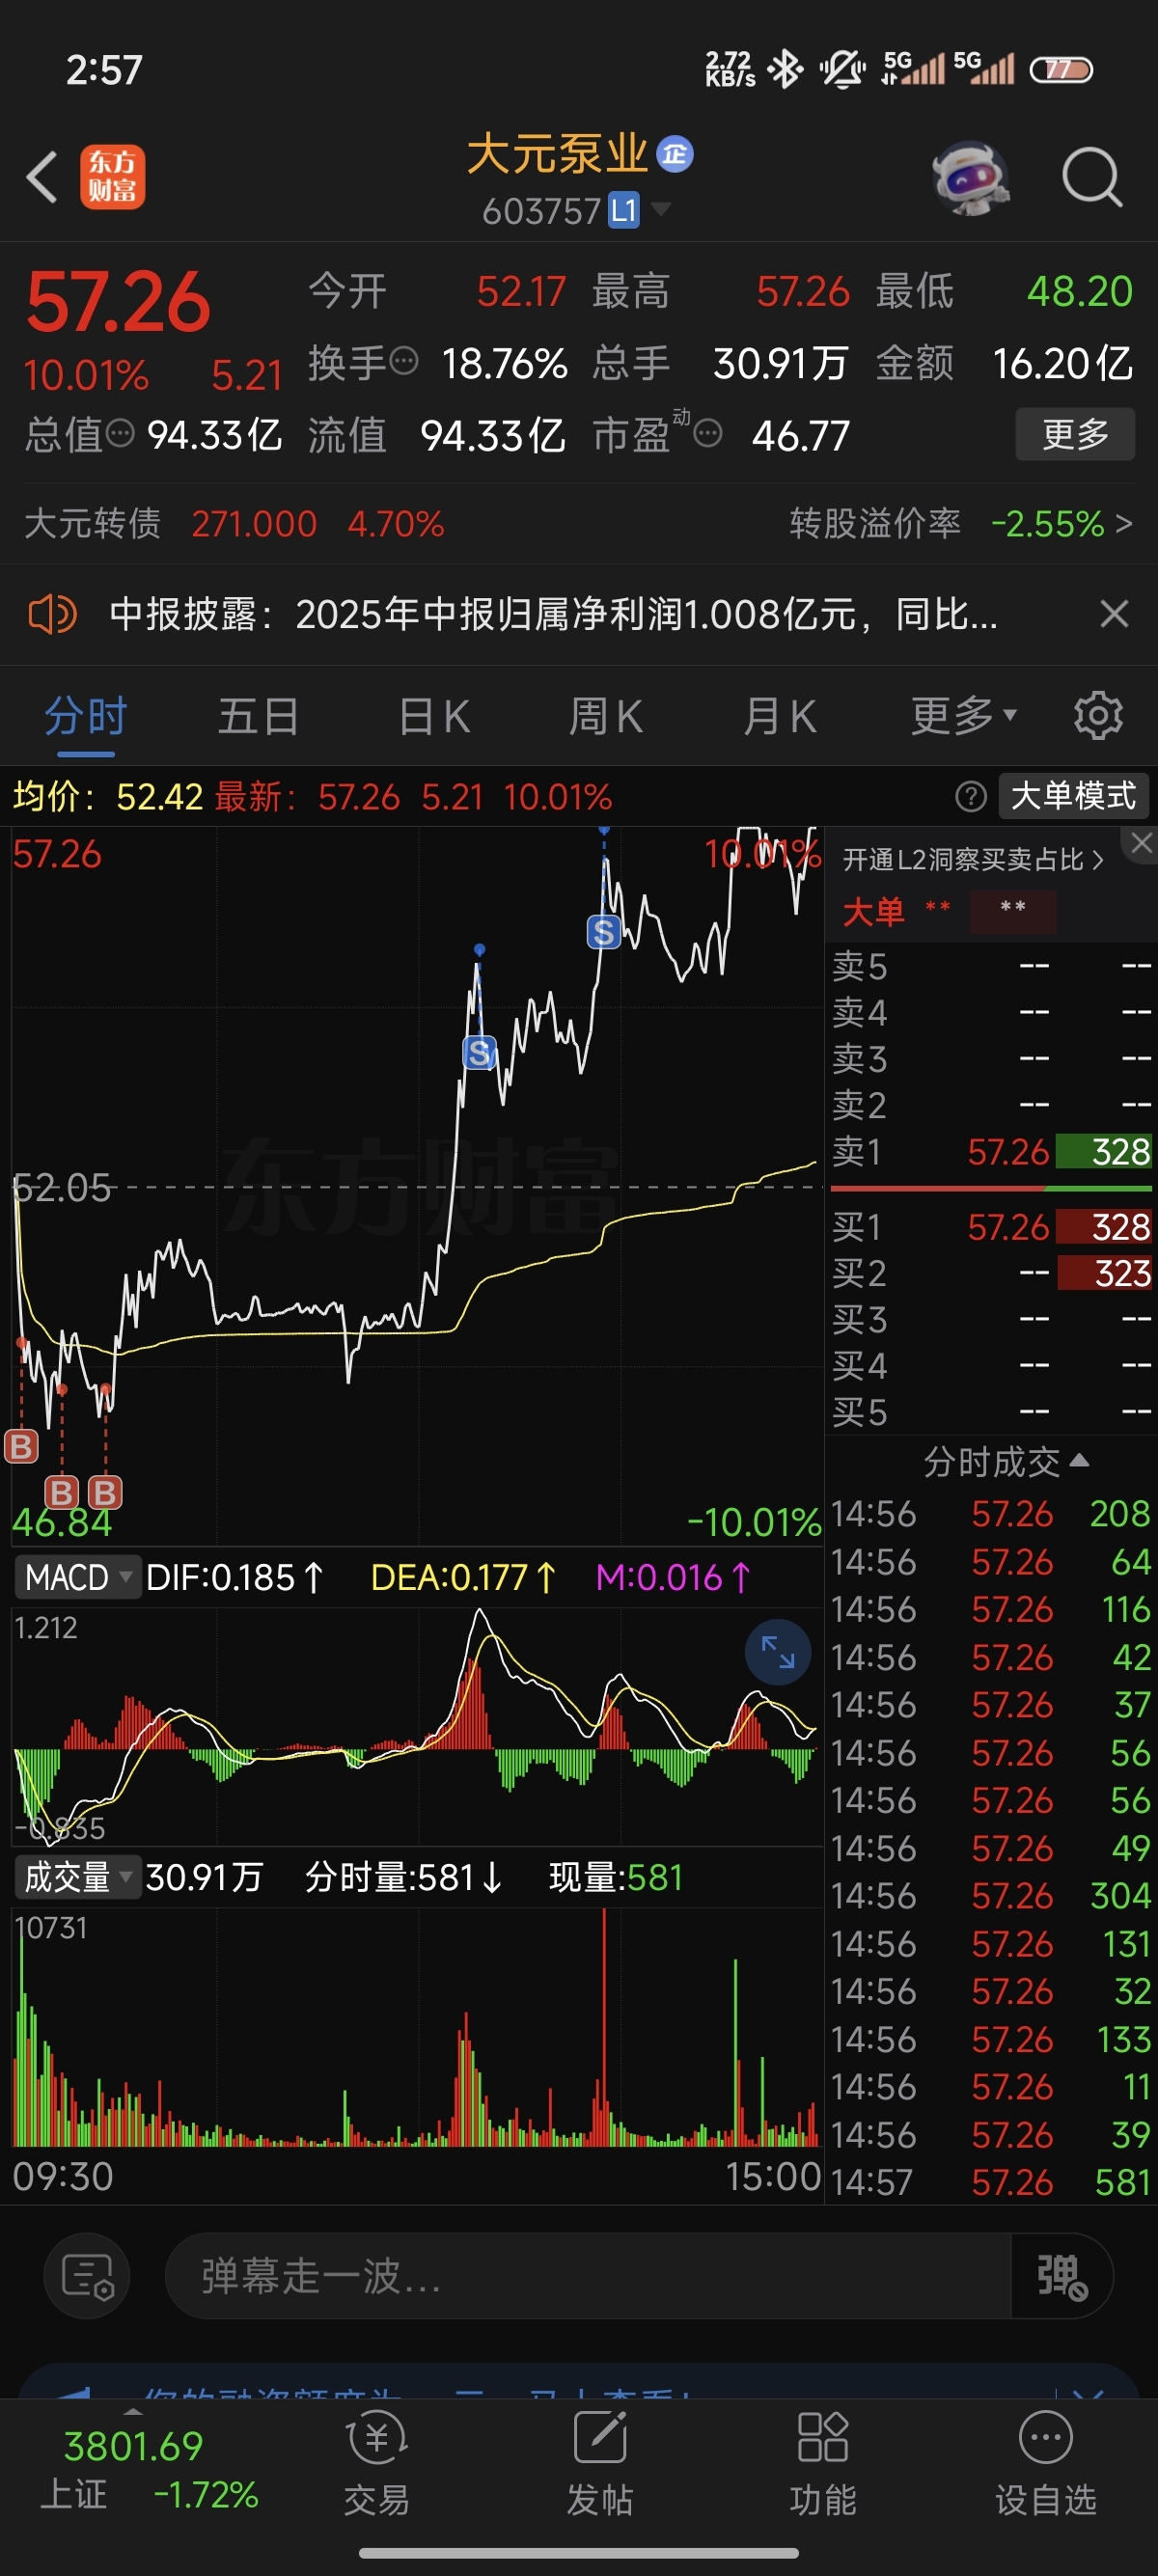
Task: Tap DIF:0.185 indicator value
Action: [x=234, y=1578]
